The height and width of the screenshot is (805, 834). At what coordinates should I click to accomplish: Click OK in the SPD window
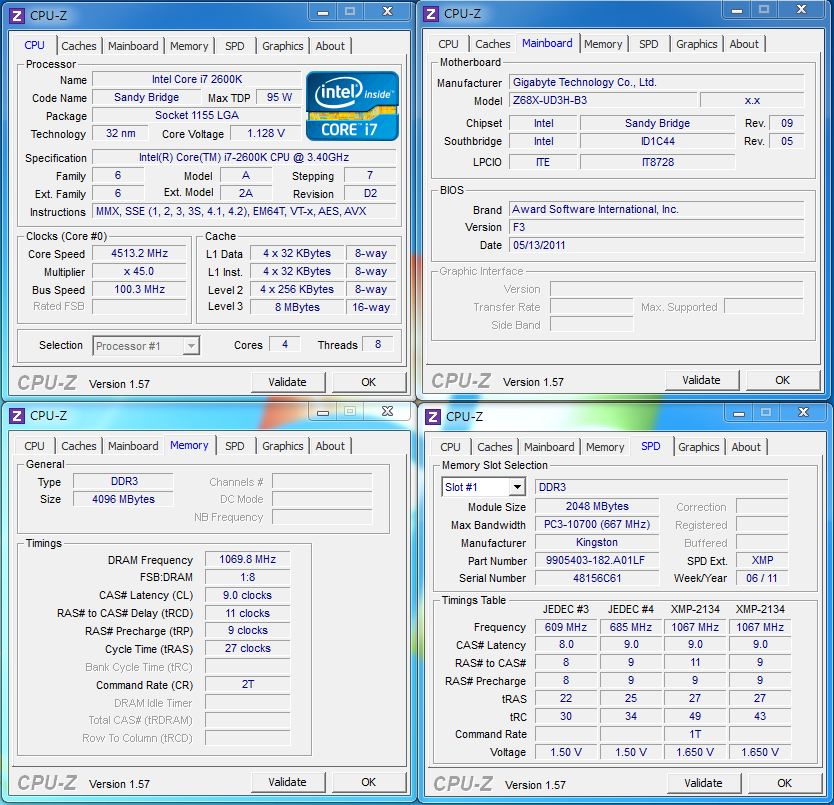[x=784, y=783]
